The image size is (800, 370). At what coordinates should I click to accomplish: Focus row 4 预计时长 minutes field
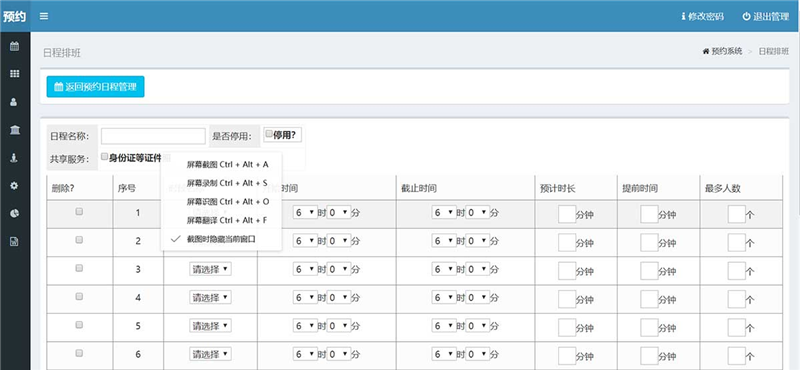point(567,299)
